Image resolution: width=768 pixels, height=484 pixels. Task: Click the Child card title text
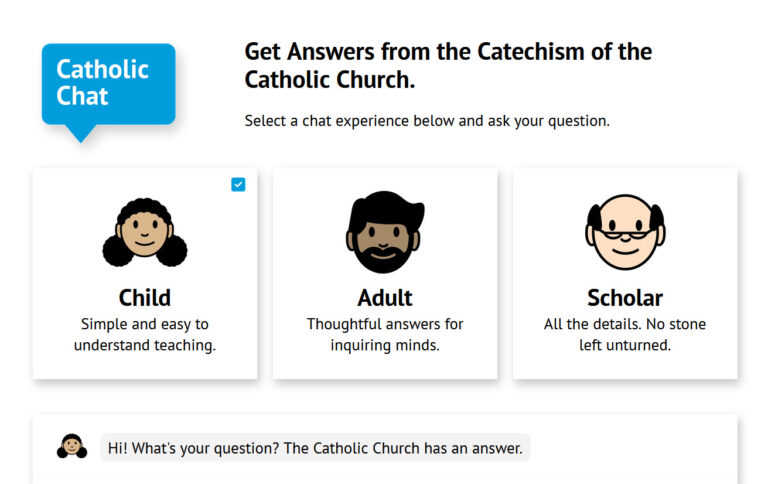145,298
